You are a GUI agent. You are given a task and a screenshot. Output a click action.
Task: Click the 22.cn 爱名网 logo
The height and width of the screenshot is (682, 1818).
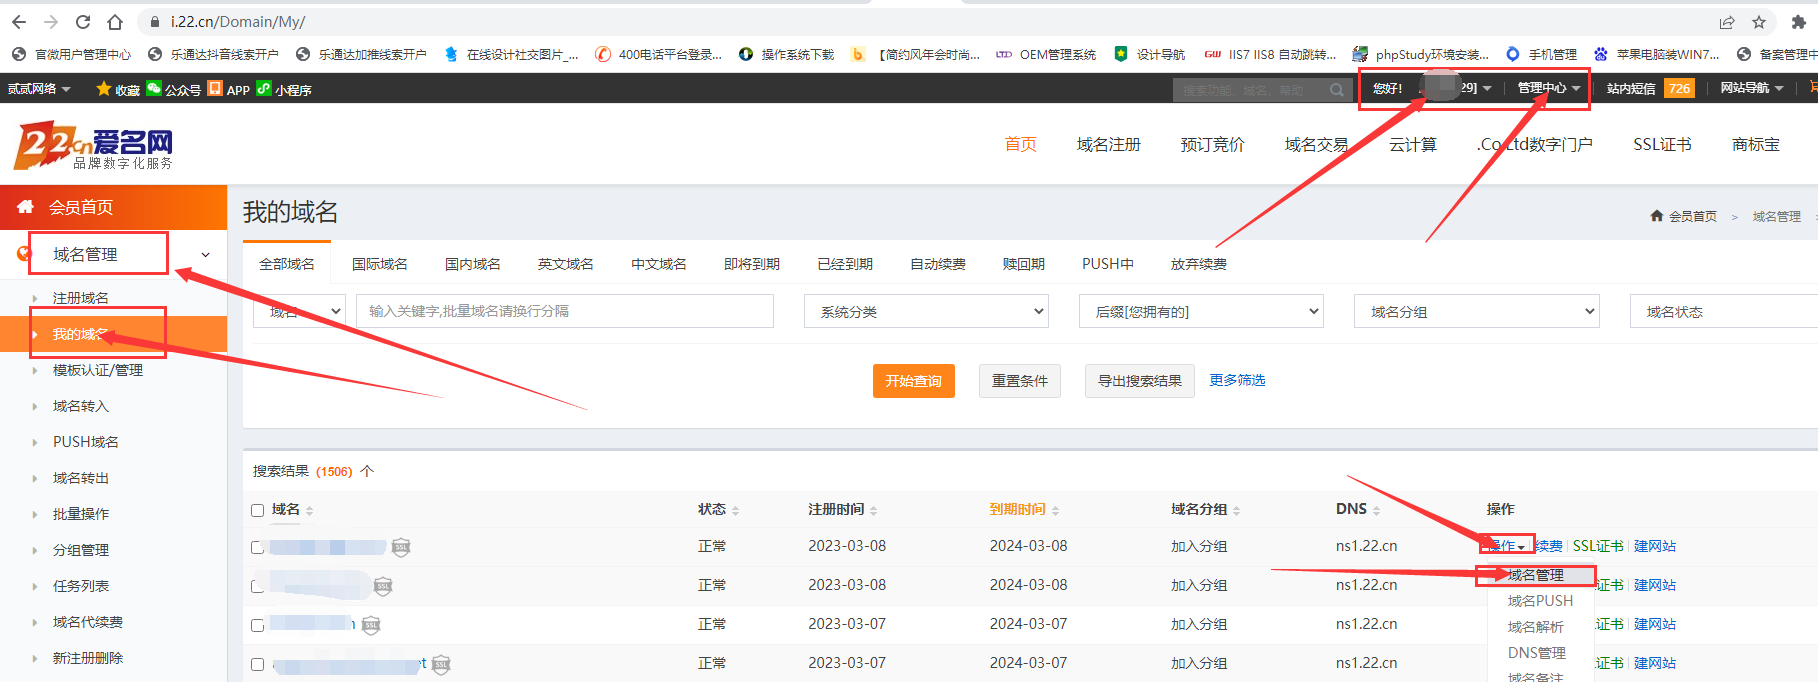(x=94, y=146)
